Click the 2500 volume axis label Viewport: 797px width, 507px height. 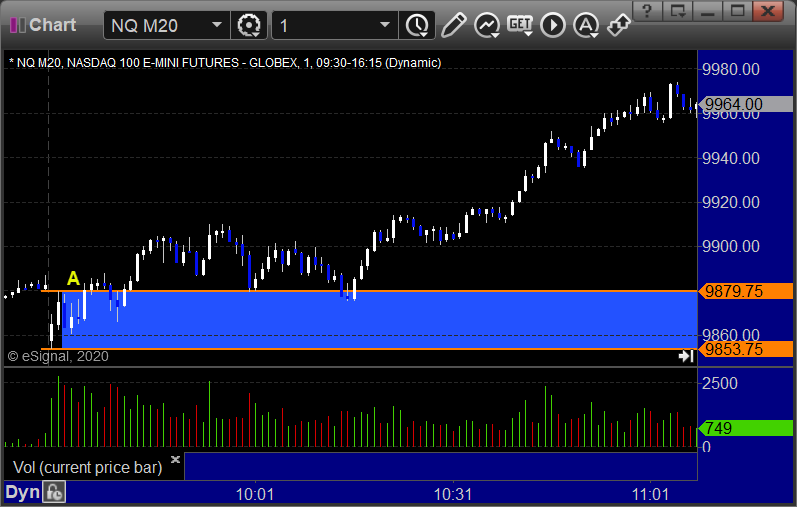tap(719, 383)
